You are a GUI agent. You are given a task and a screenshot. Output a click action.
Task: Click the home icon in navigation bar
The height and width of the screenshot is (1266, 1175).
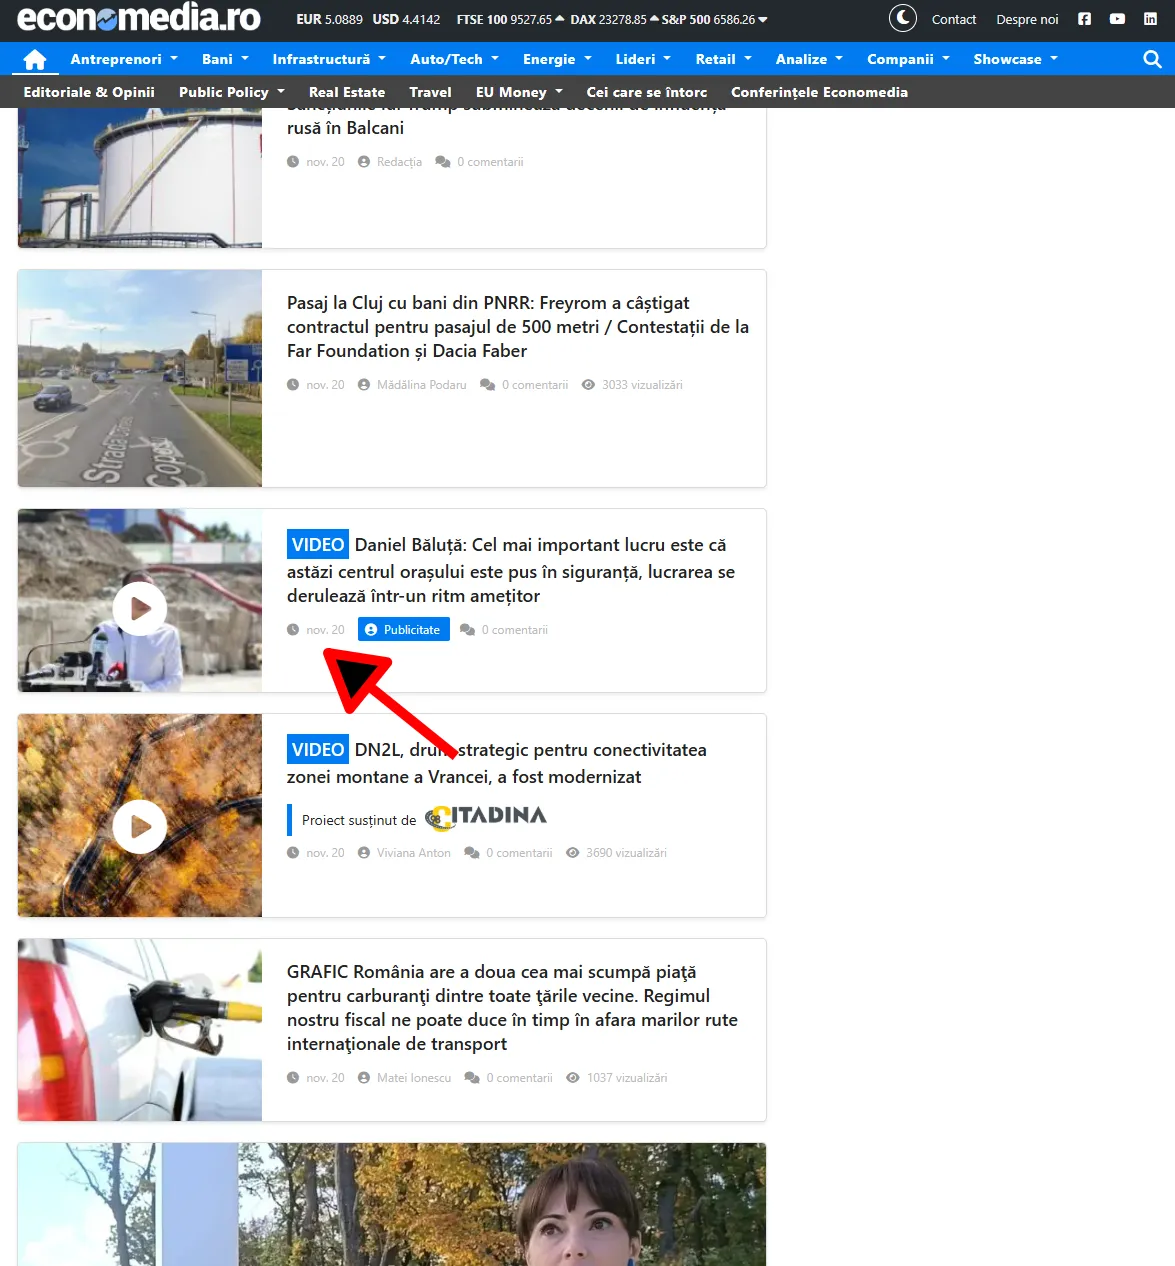coord(35,60)
